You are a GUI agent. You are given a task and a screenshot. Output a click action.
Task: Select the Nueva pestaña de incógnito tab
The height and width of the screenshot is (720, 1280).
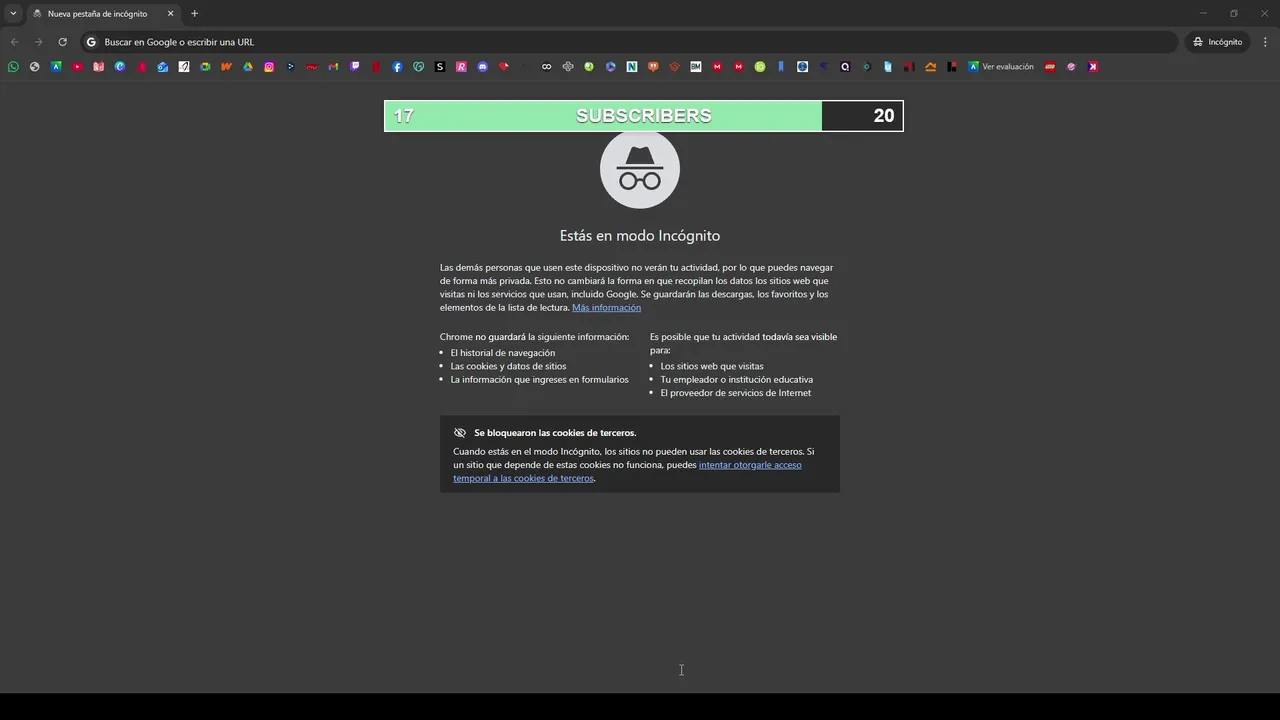click(97, 14)
